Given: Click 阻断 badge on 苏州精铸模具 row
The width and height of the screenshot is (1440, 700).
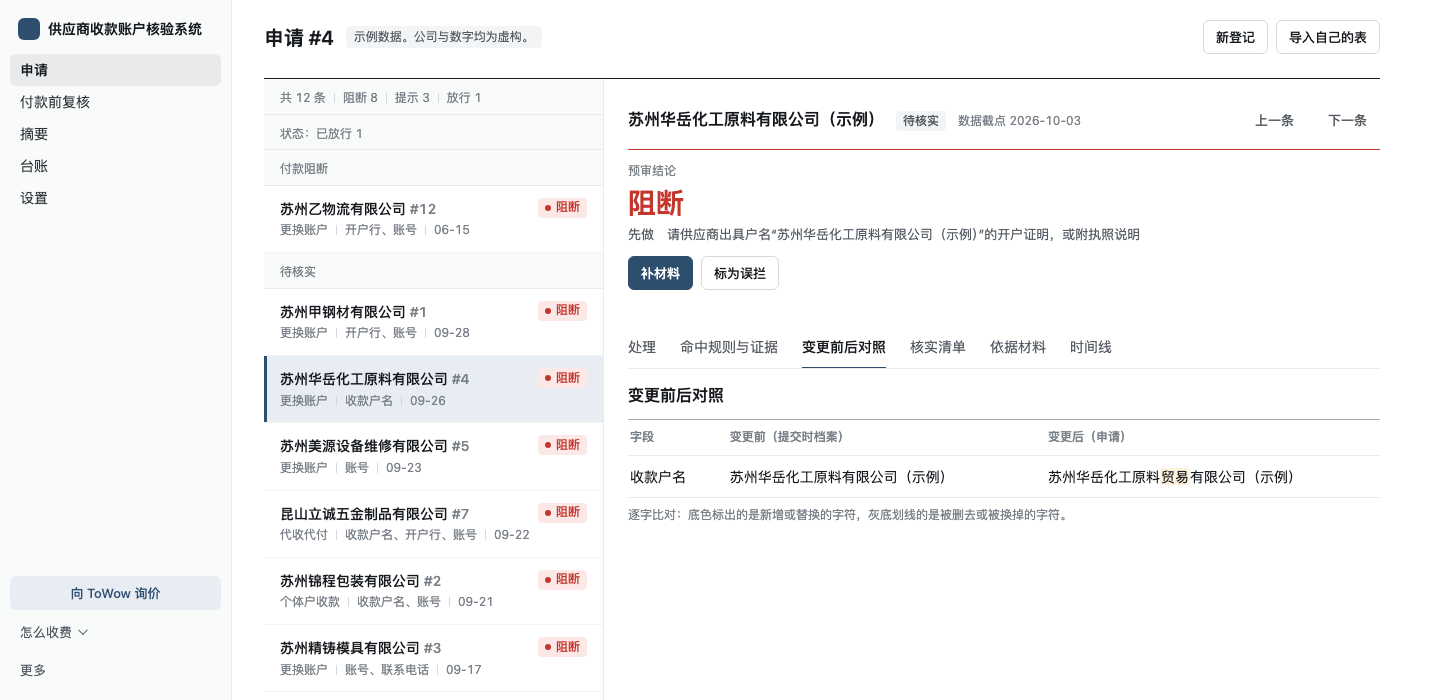Looking at the screenshot, I should point(562,647).
